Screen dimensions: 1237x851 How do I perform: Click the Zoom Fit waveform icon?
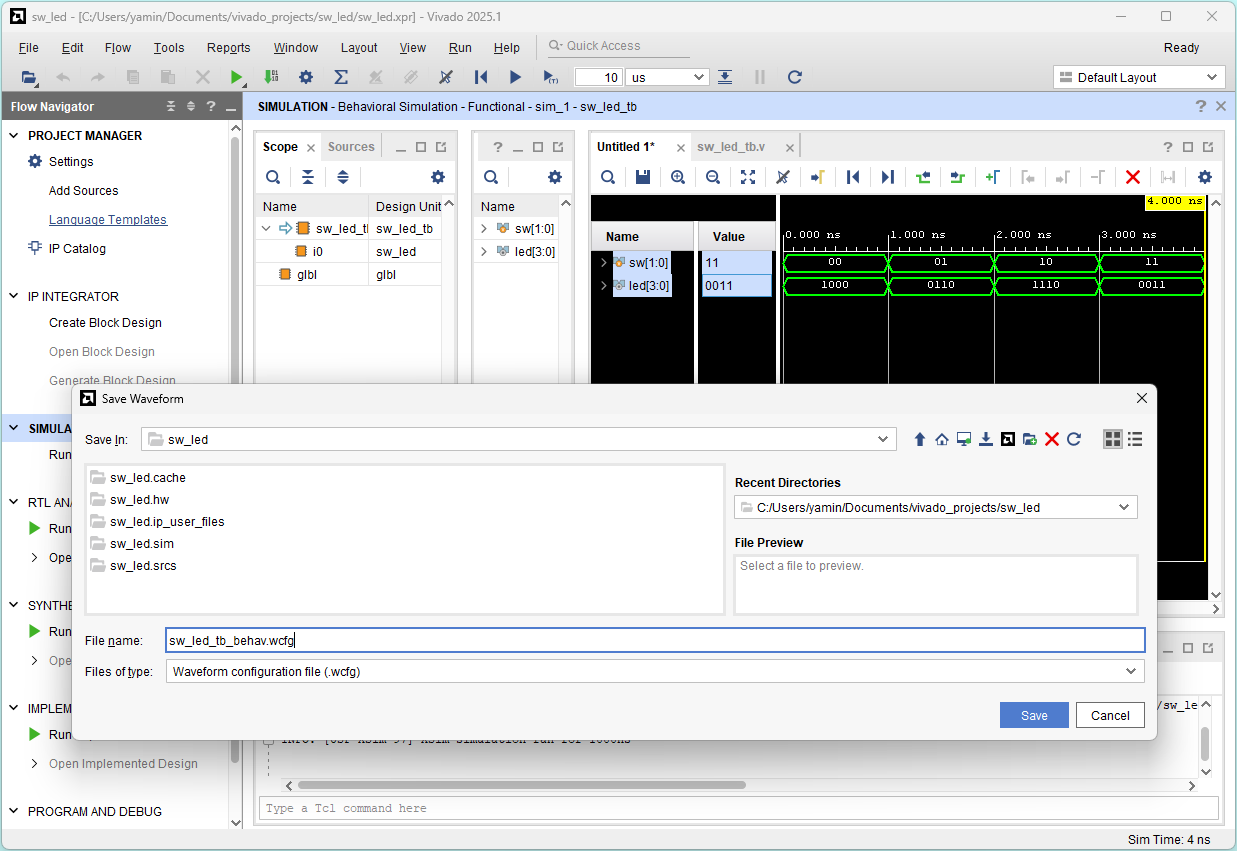pyautogui.click(x=748, y=177)
